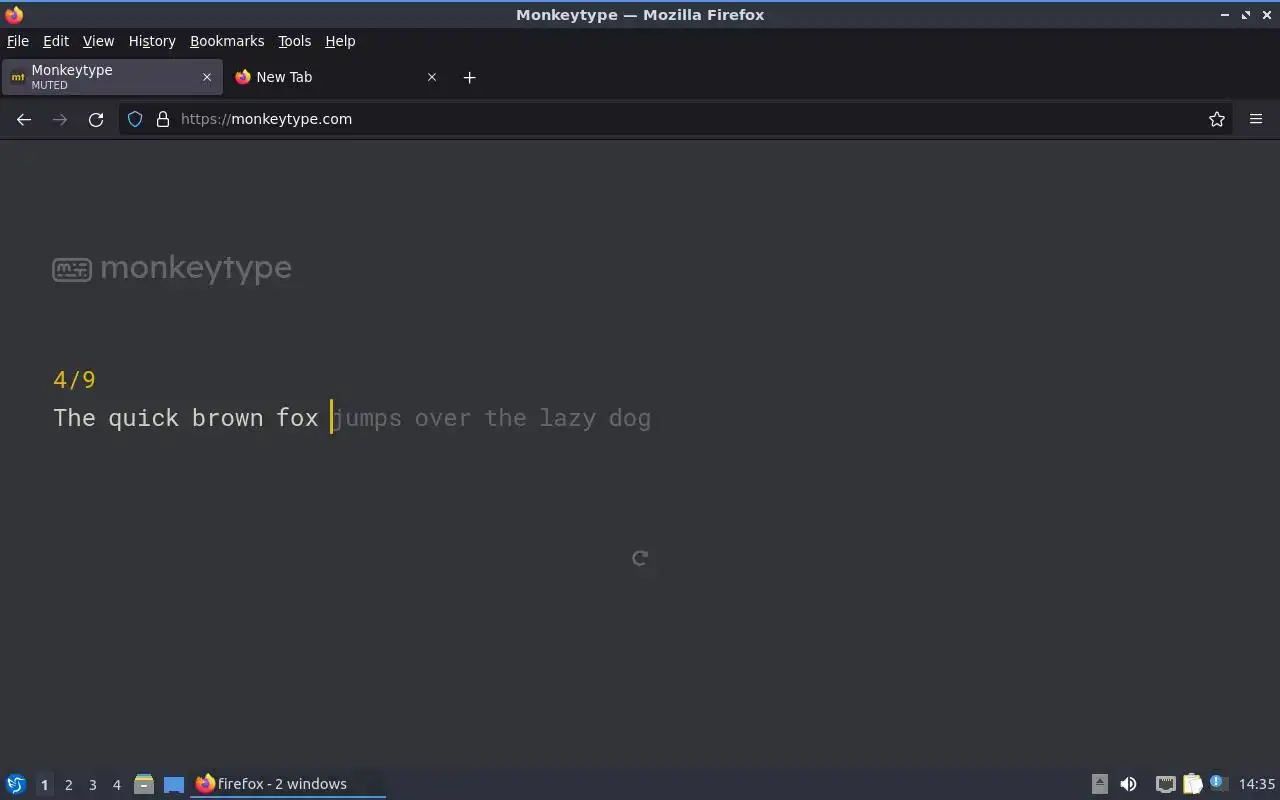1280x800 pixels.
Task: Click the blue show desktop icon
Action: 174,784
